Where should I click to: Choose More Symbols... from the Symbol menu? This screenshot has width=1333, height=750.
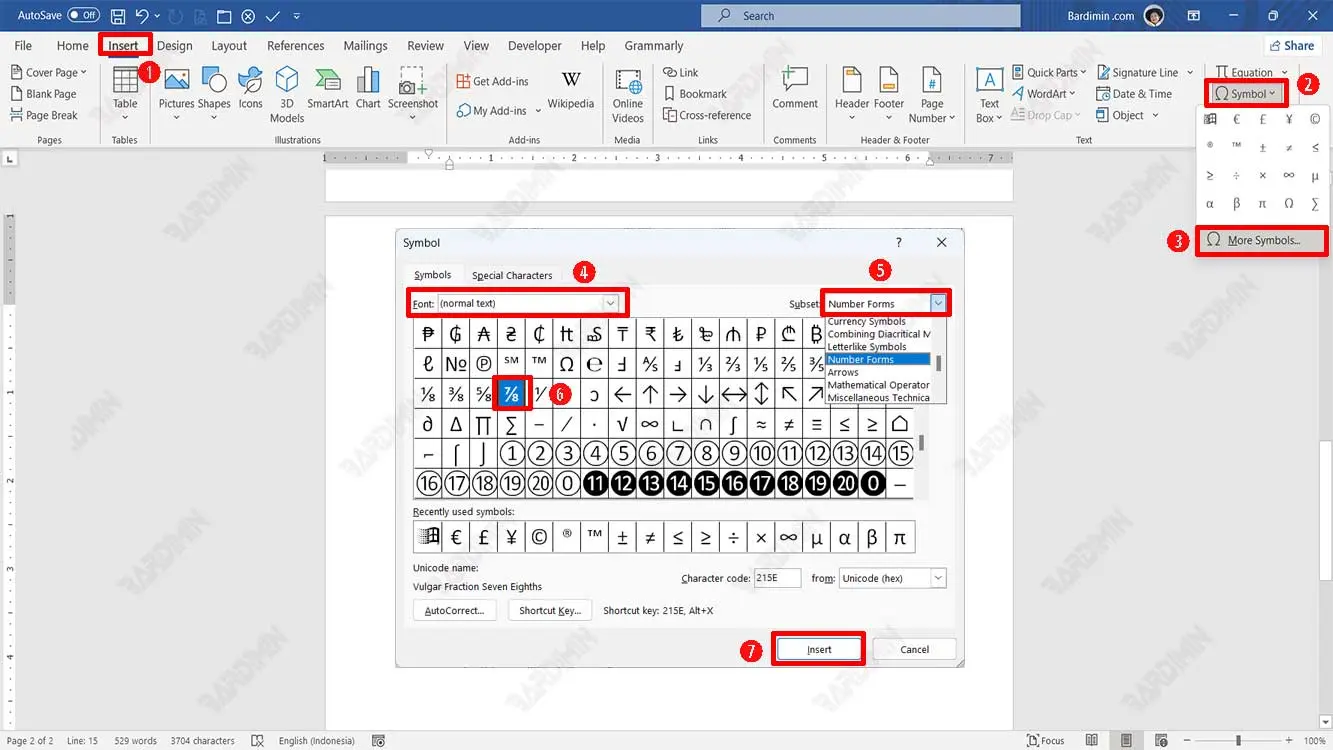coord(1263,240)
